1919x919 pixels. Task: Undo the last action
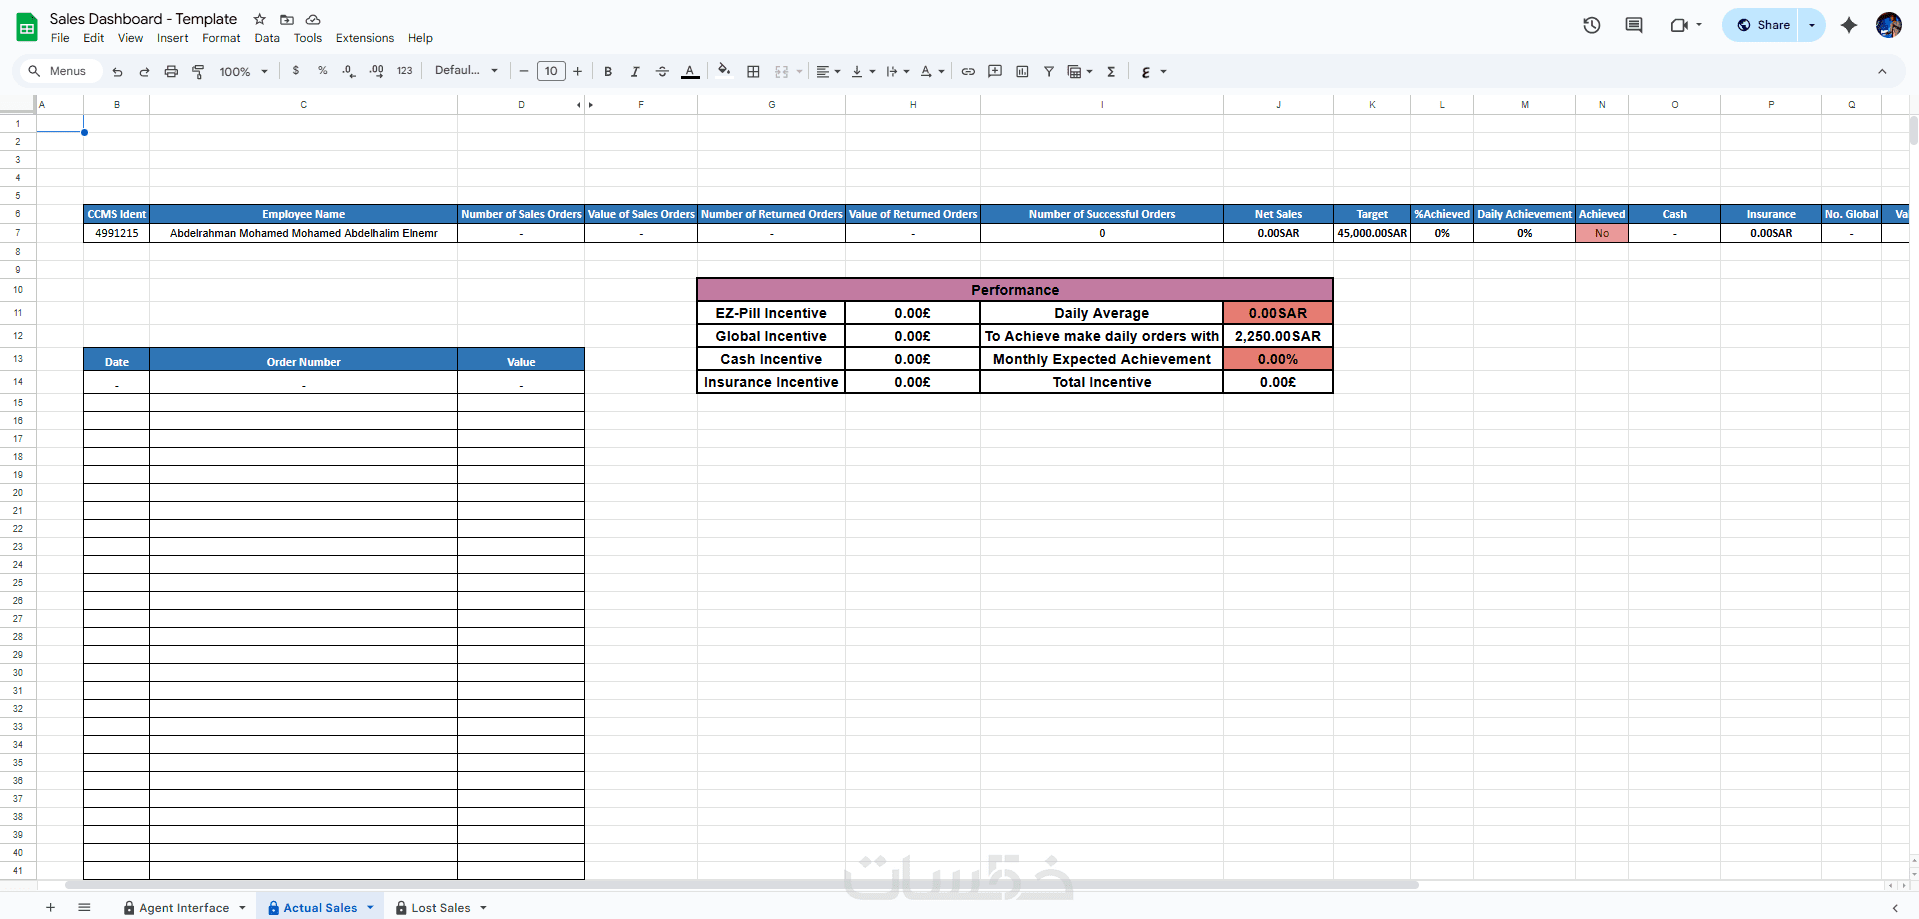point(118,72)
